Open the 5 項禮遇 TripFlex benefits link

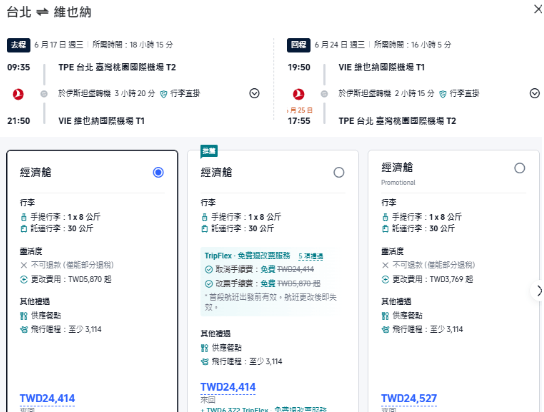[x=311, y=256]
